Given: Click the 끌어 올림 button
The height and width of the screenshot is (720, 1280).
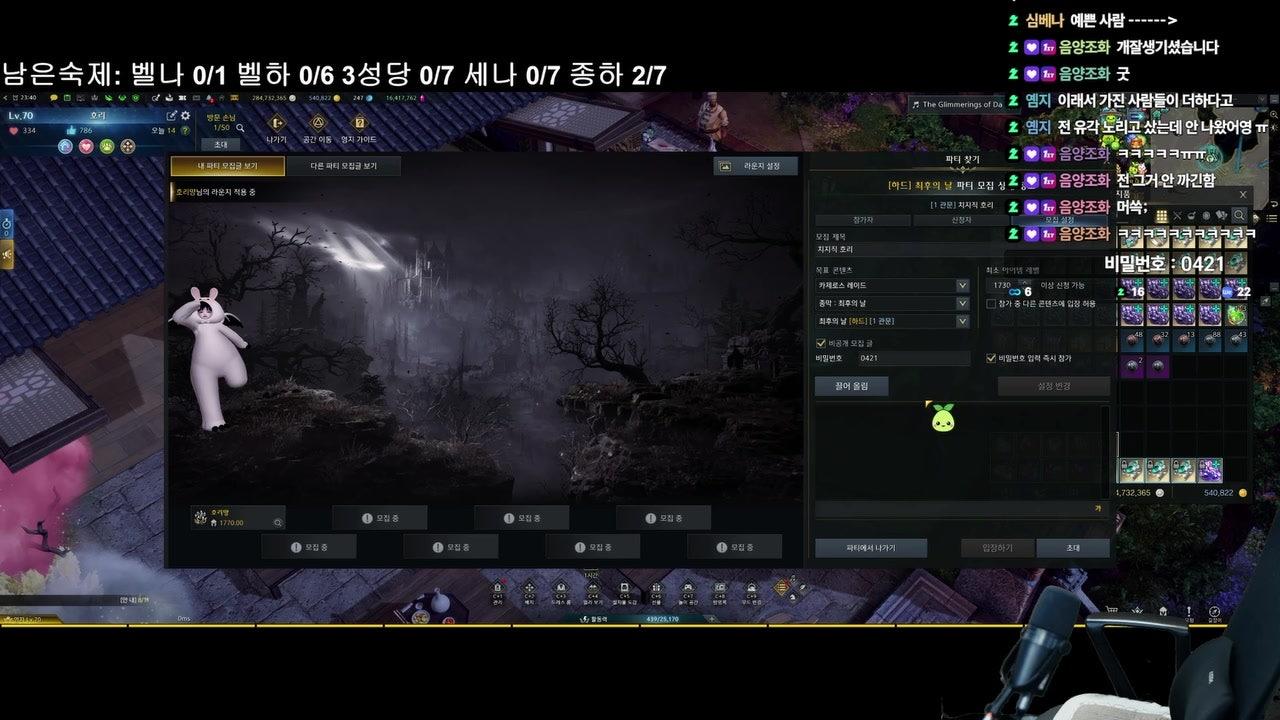Looking at the screenshot, I should tap(852, 386).
